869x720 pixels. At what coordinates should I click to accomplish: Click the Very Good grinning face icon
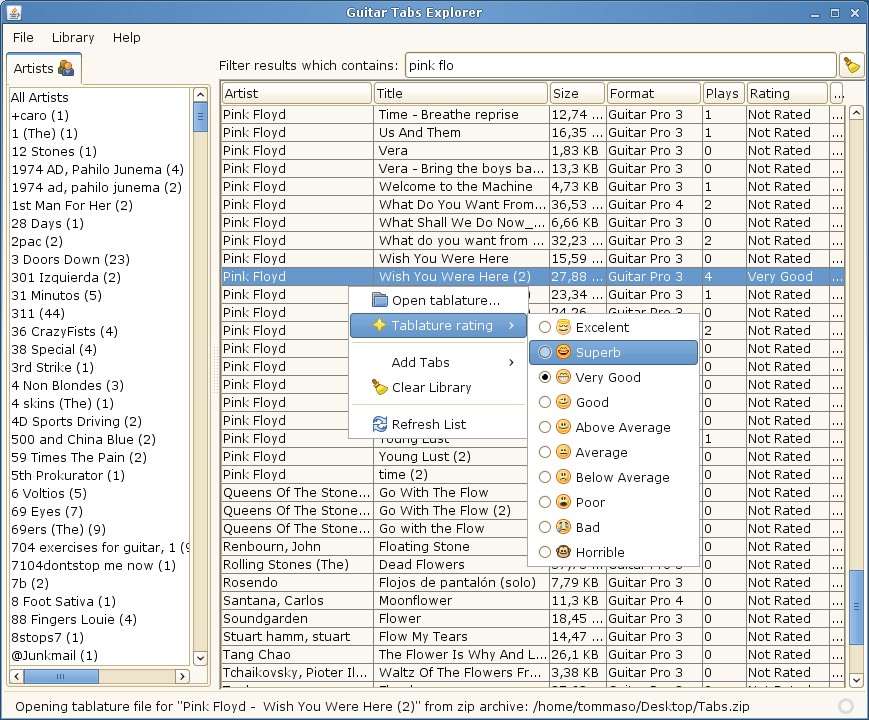tap(563, 377)
